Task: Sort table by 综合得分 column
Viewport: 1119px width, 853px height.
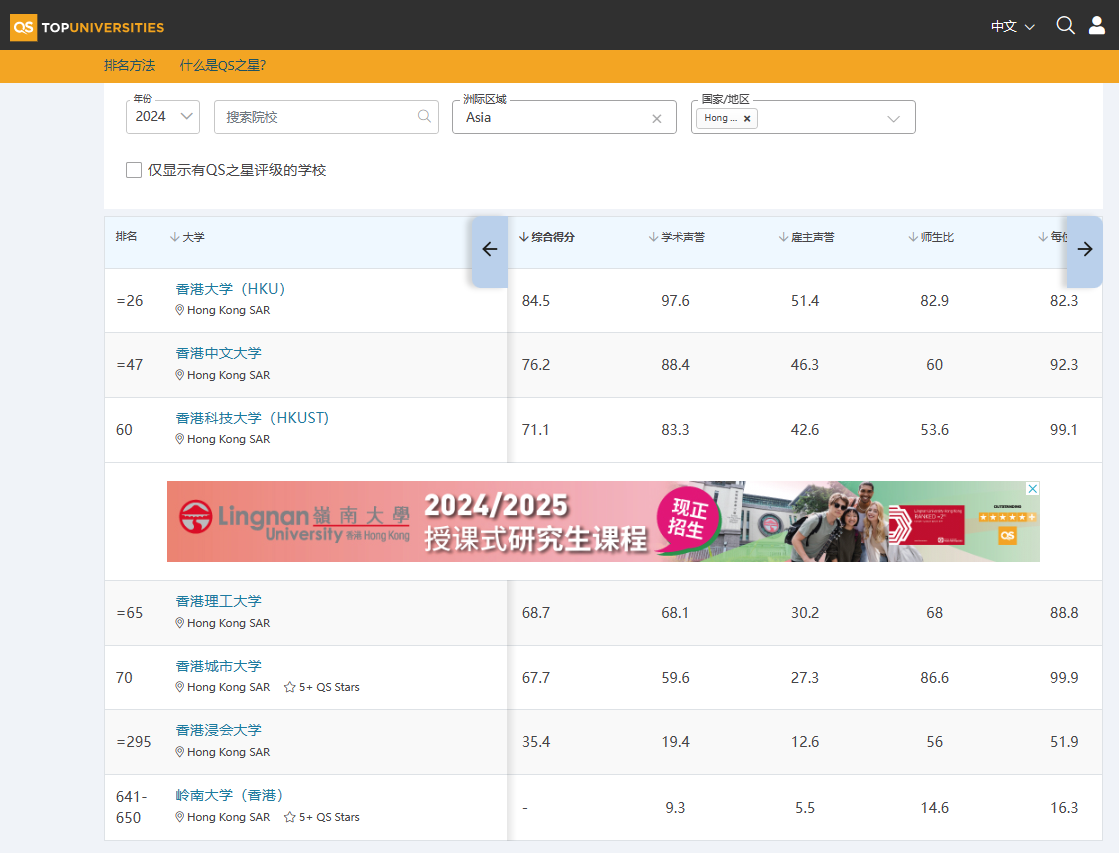Action: (547, 237)
